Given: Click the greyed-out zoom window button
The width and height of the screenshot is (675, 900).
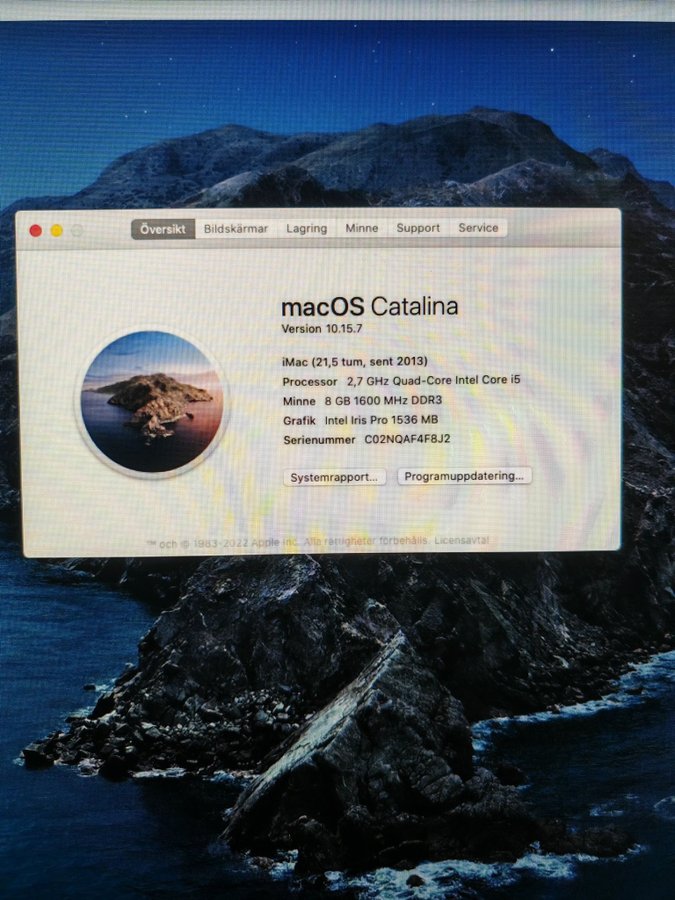Looking at the screenshot, I should (78, 231).
